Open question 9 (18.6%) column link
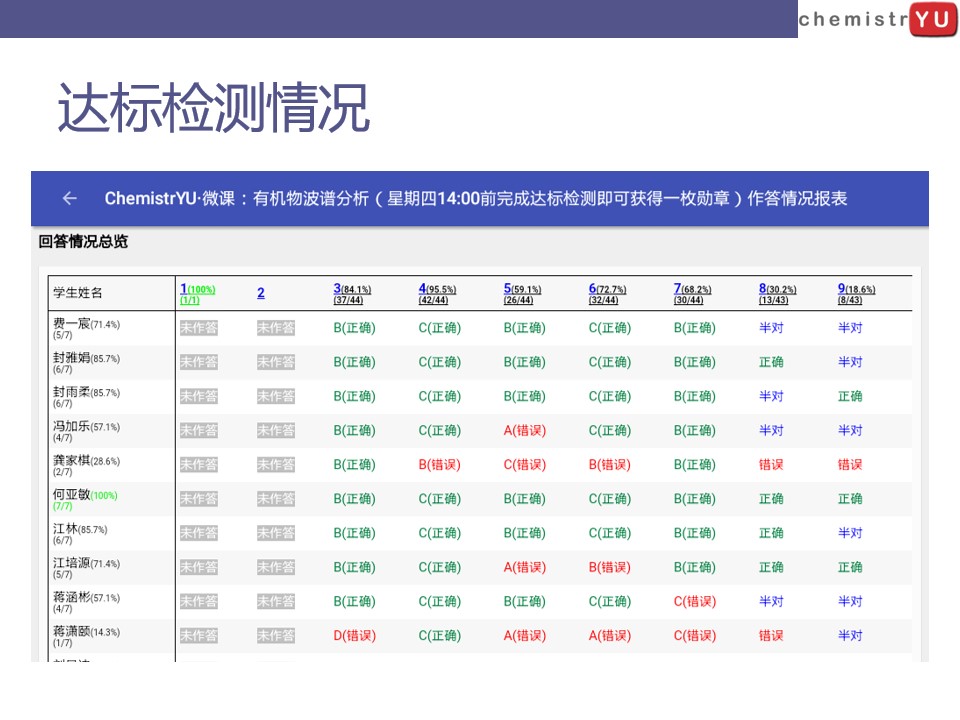The image size is (960, 720). tap(857, 293)
